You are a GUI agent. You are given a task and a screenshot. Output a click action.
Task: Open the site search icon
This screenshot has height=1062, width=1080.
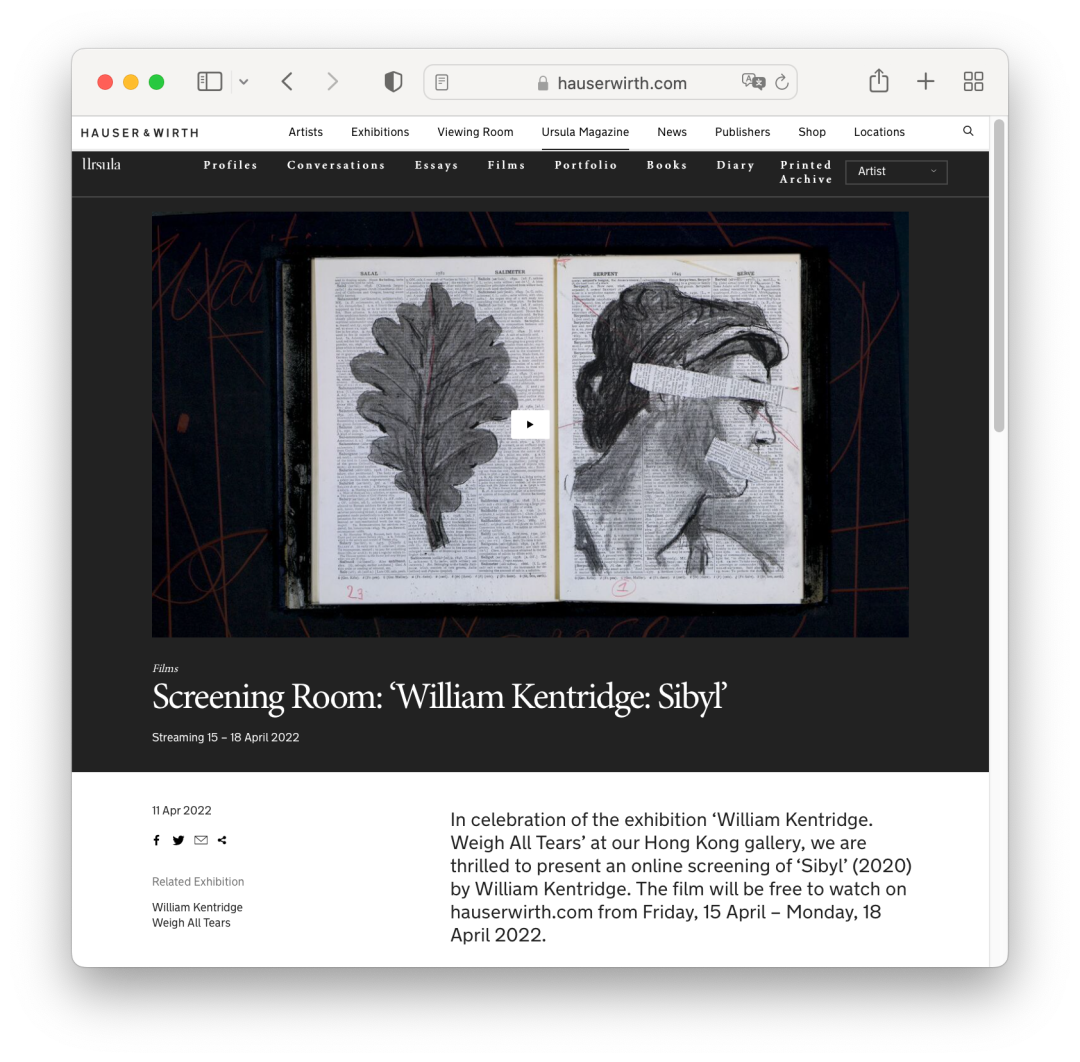pyautogui.click(x=968, y=131)
